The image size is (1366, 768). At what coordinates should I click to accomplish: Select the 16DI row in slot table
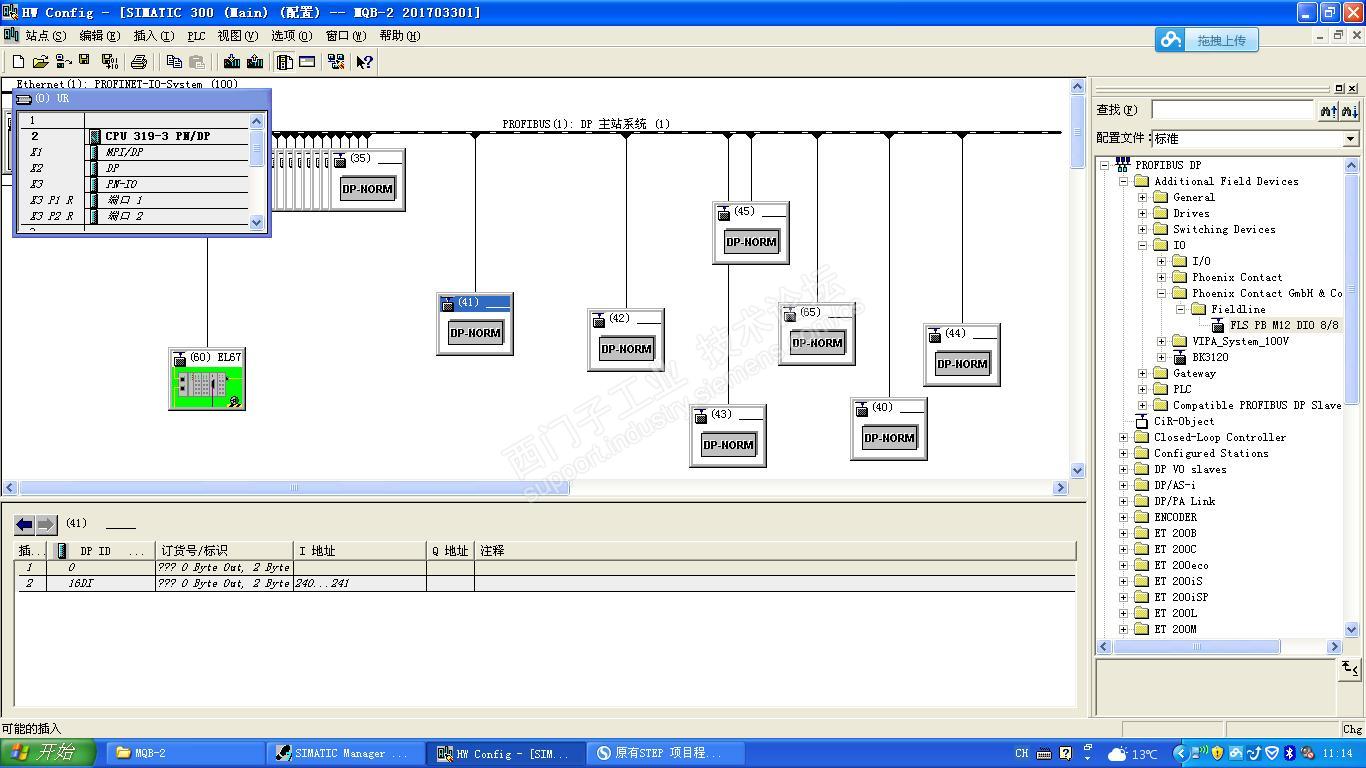(x=546, y=583)
